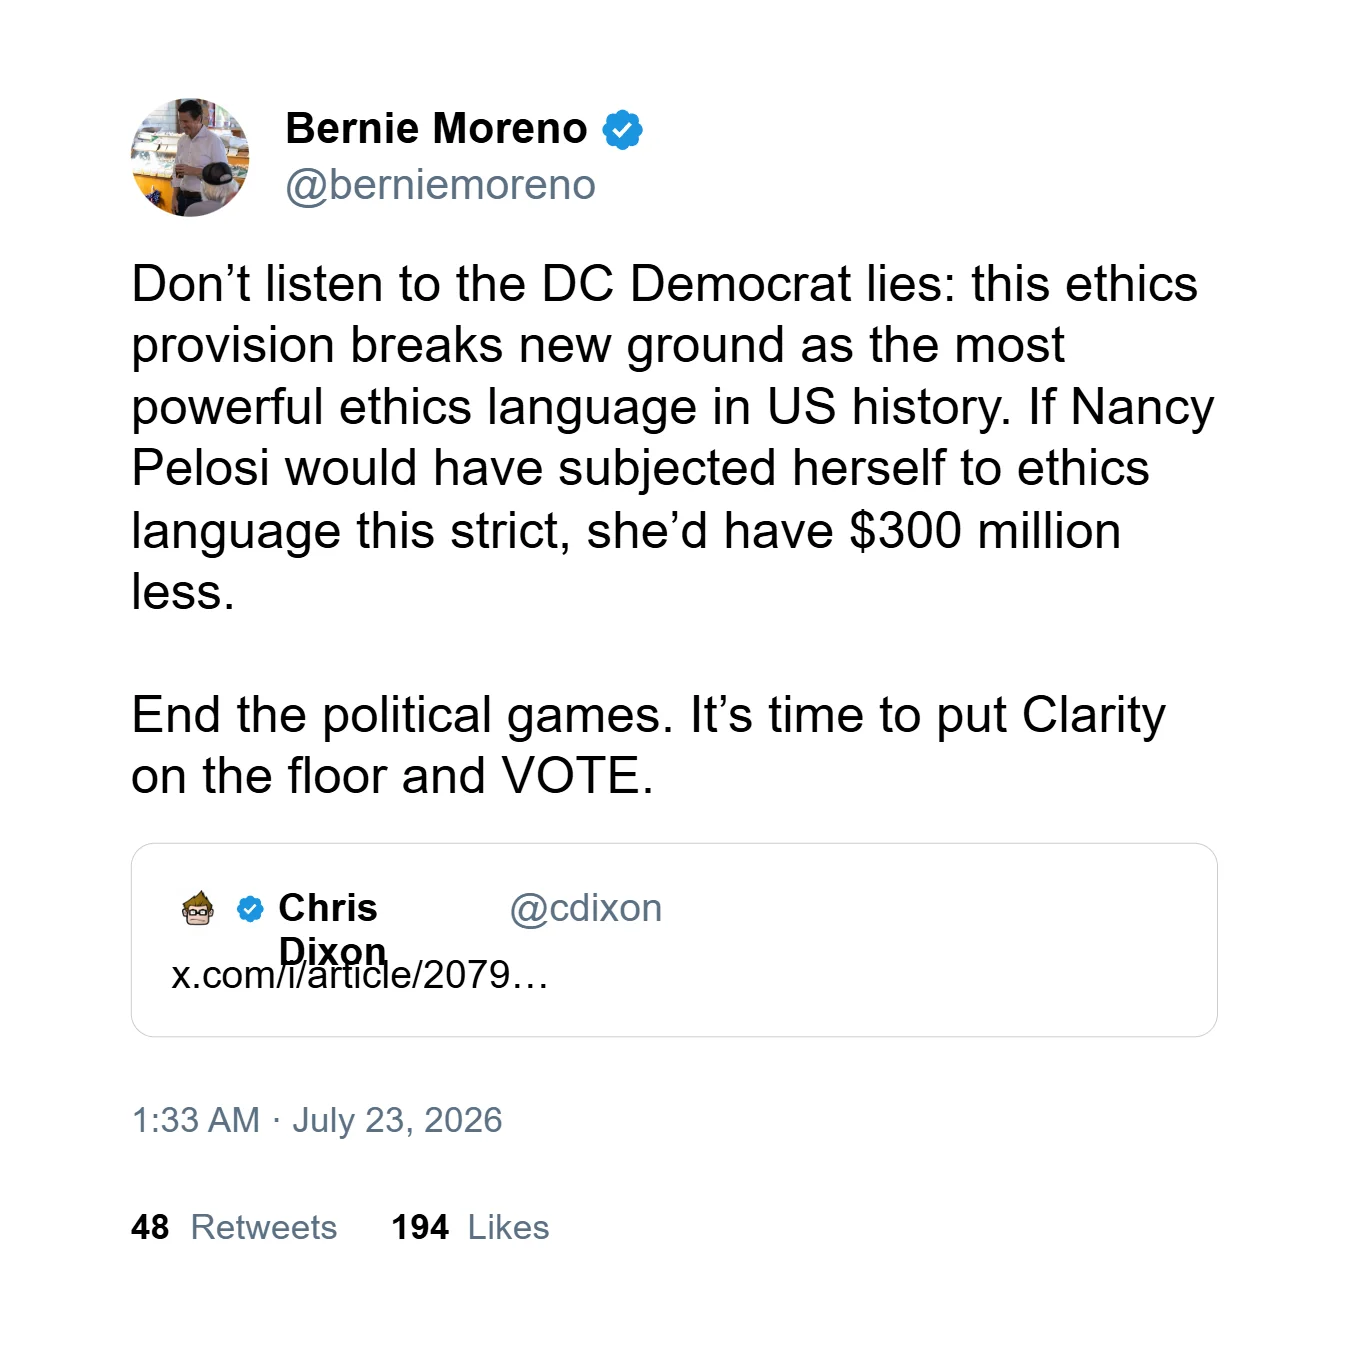Click the blue verified badge beside Bernie Moreno

click(x=622, y=130)
